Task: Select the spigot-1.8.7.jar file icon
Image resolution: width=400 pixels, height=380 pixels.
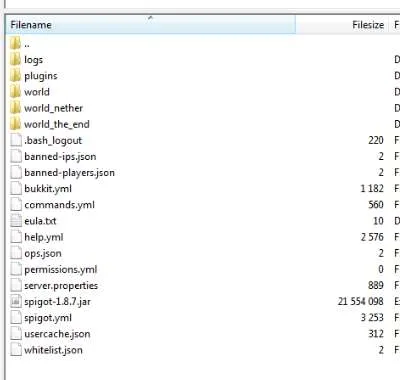Action: pyautogui.click(x=16, y=302)
